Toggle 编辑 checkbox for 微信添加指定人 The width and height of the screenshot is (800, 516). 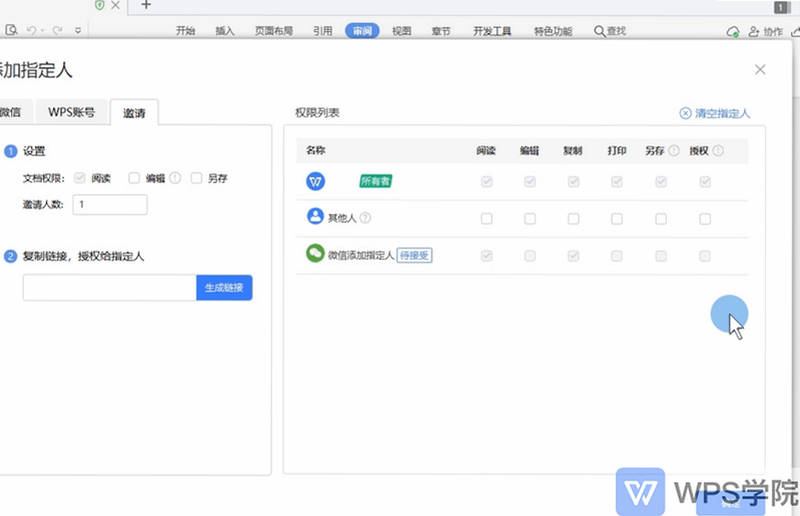[x=530, y=256]
